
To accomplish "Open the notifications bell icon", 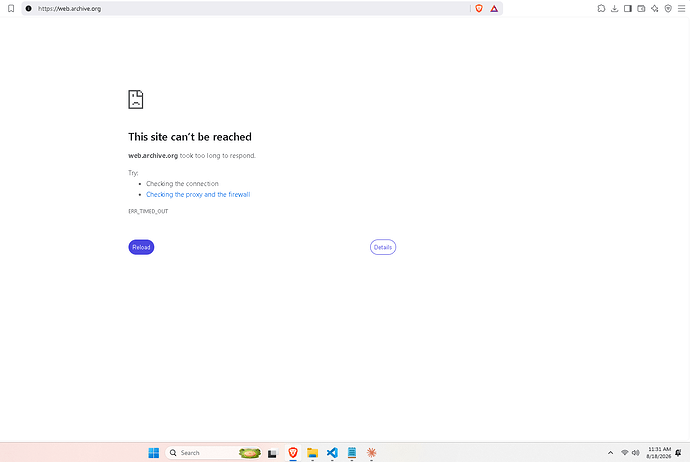I will click(x=679, y=453).
